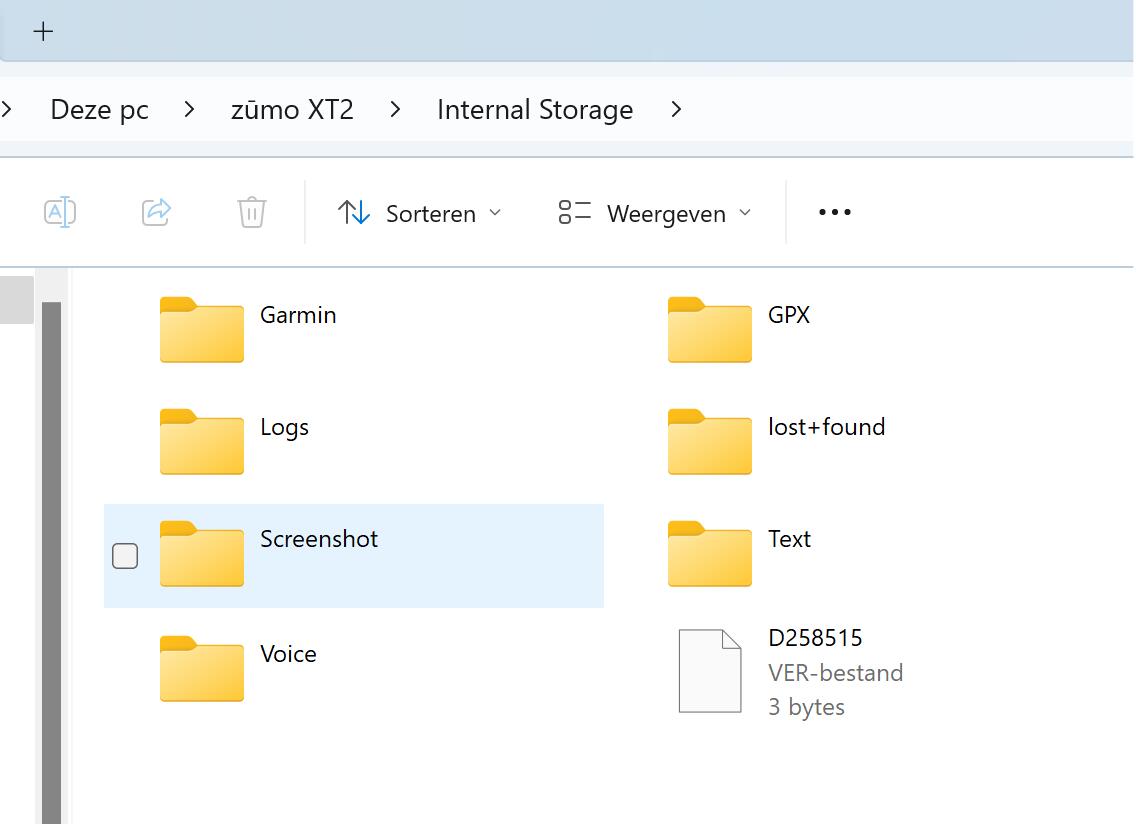Expand the chevron after Deze pc

(x=189, y=109)
